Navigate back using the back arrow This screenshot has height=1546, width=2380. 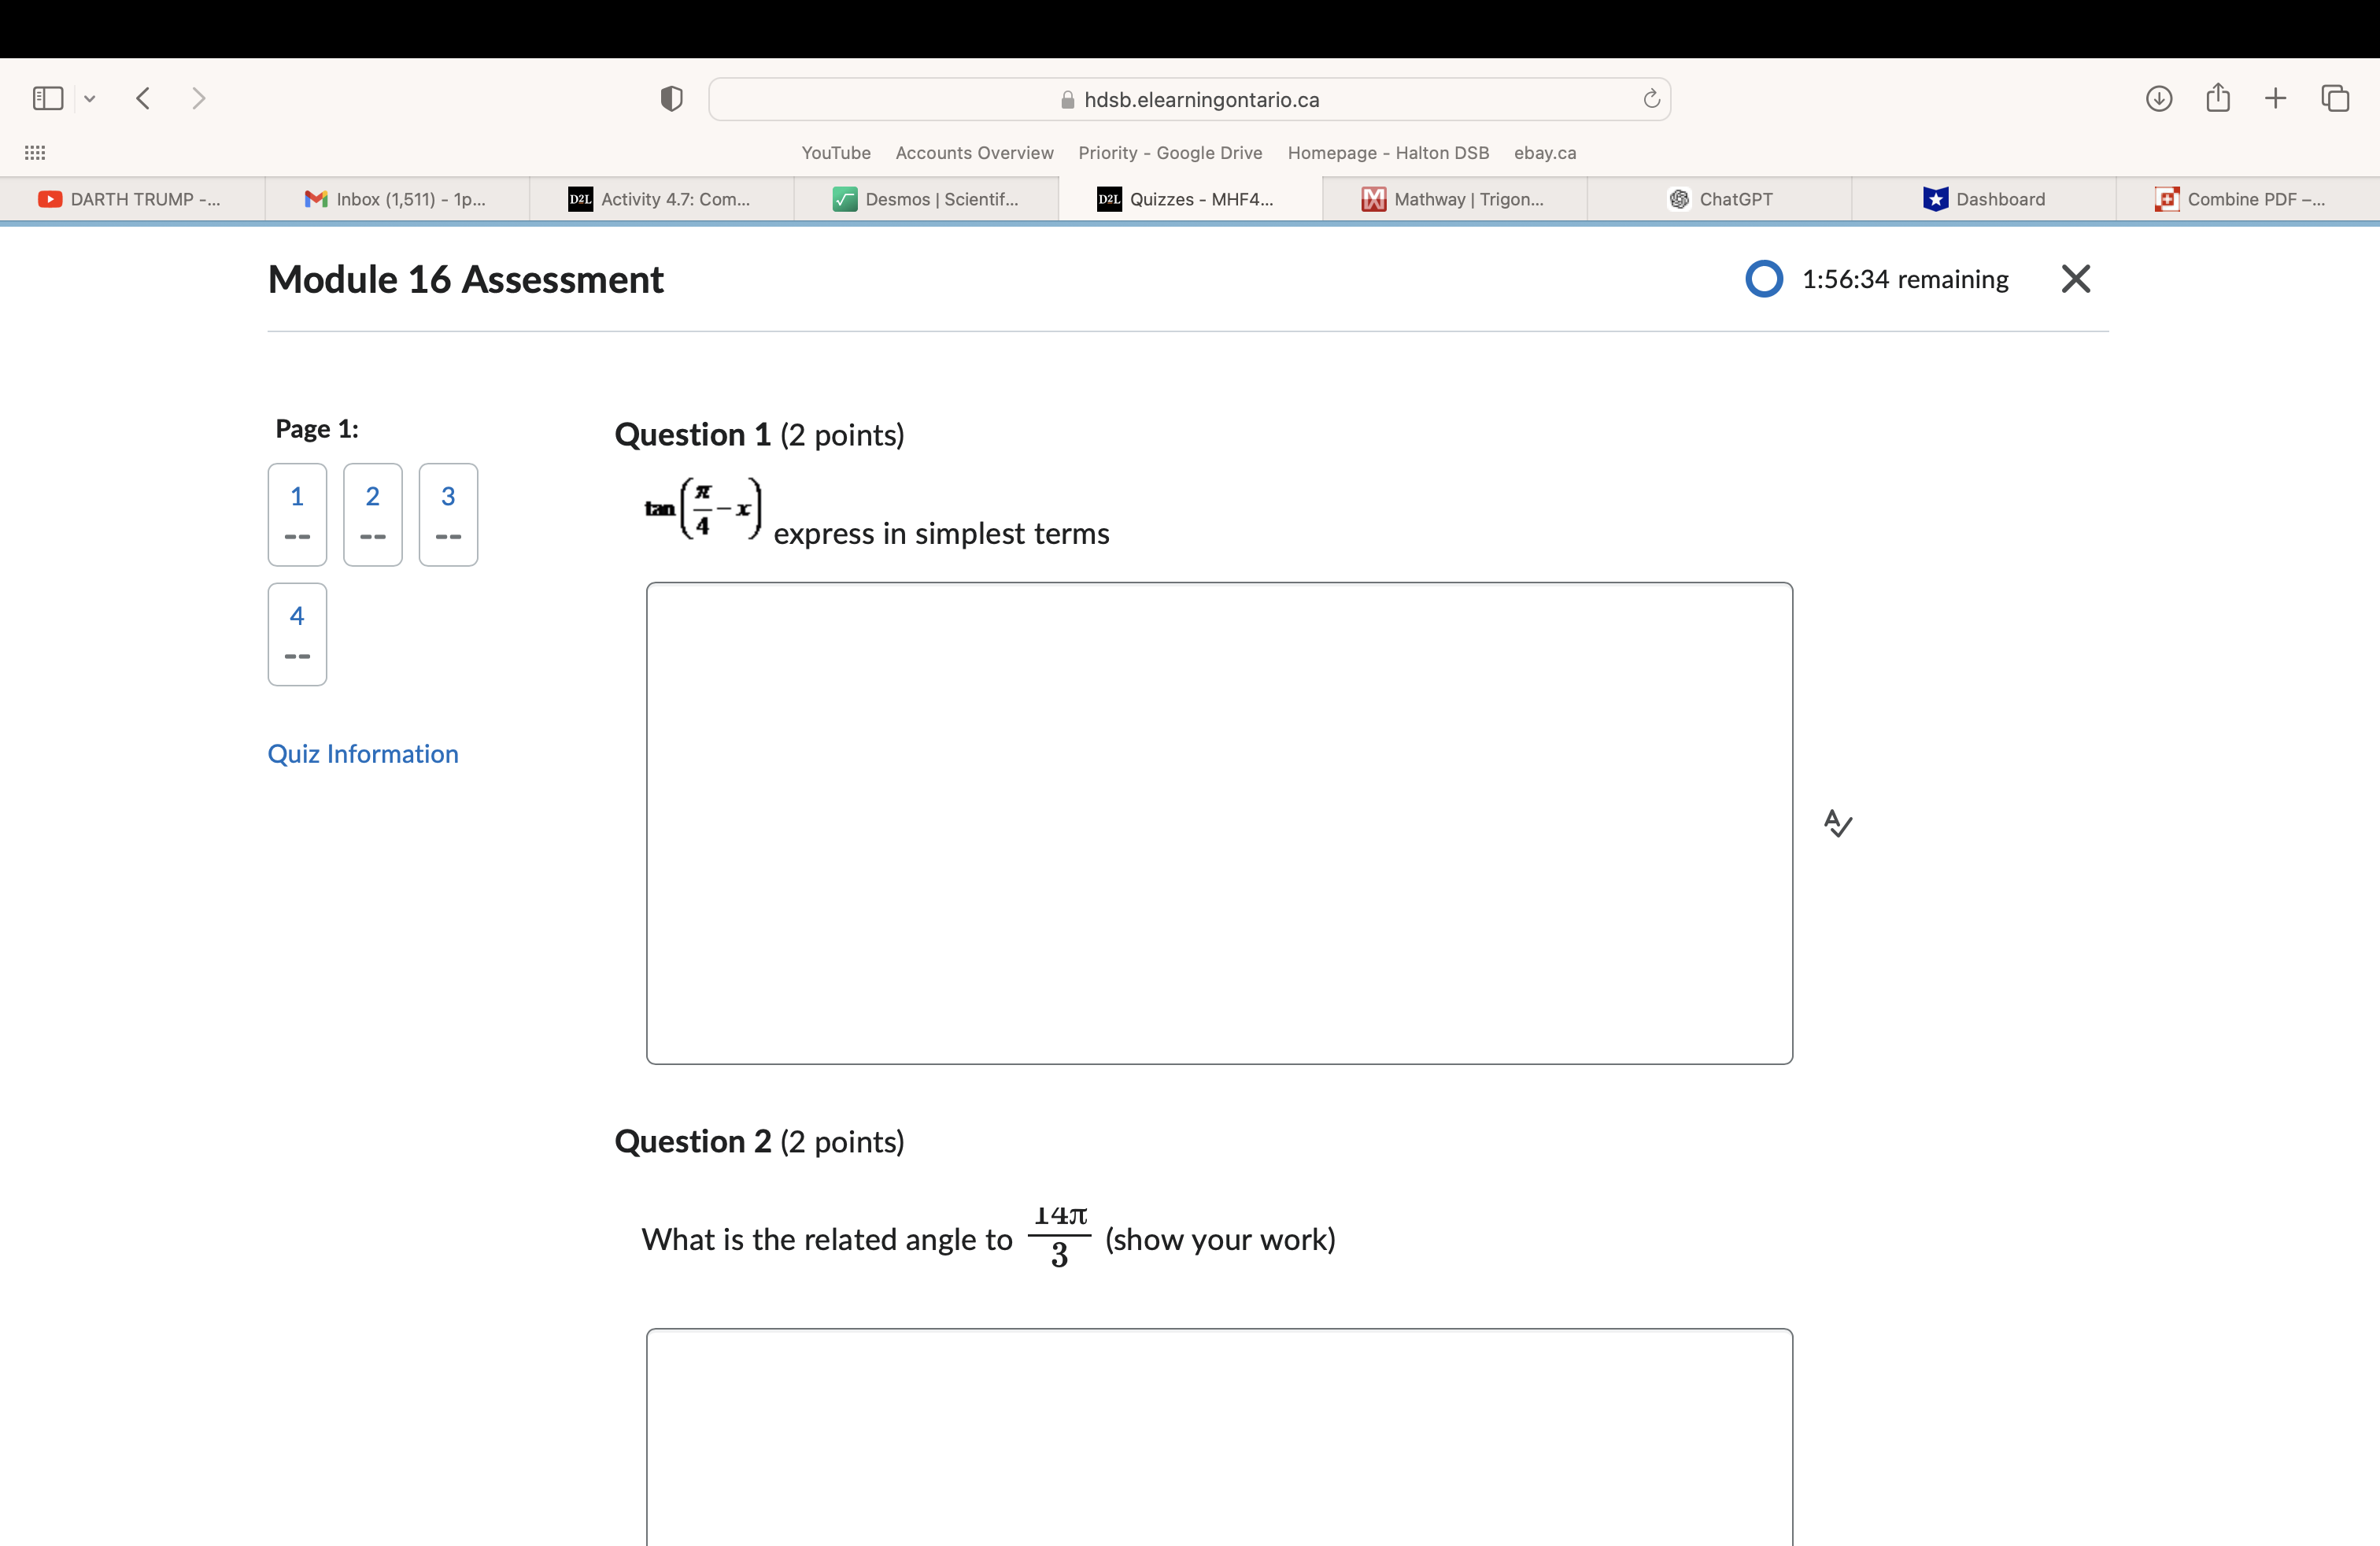click(143, 97)
